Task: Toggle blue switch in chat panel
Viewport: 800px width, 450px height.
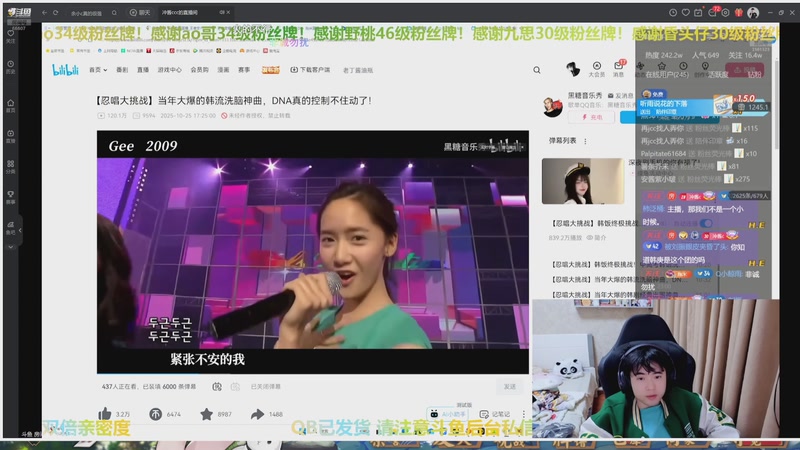Action: [706, 223]
